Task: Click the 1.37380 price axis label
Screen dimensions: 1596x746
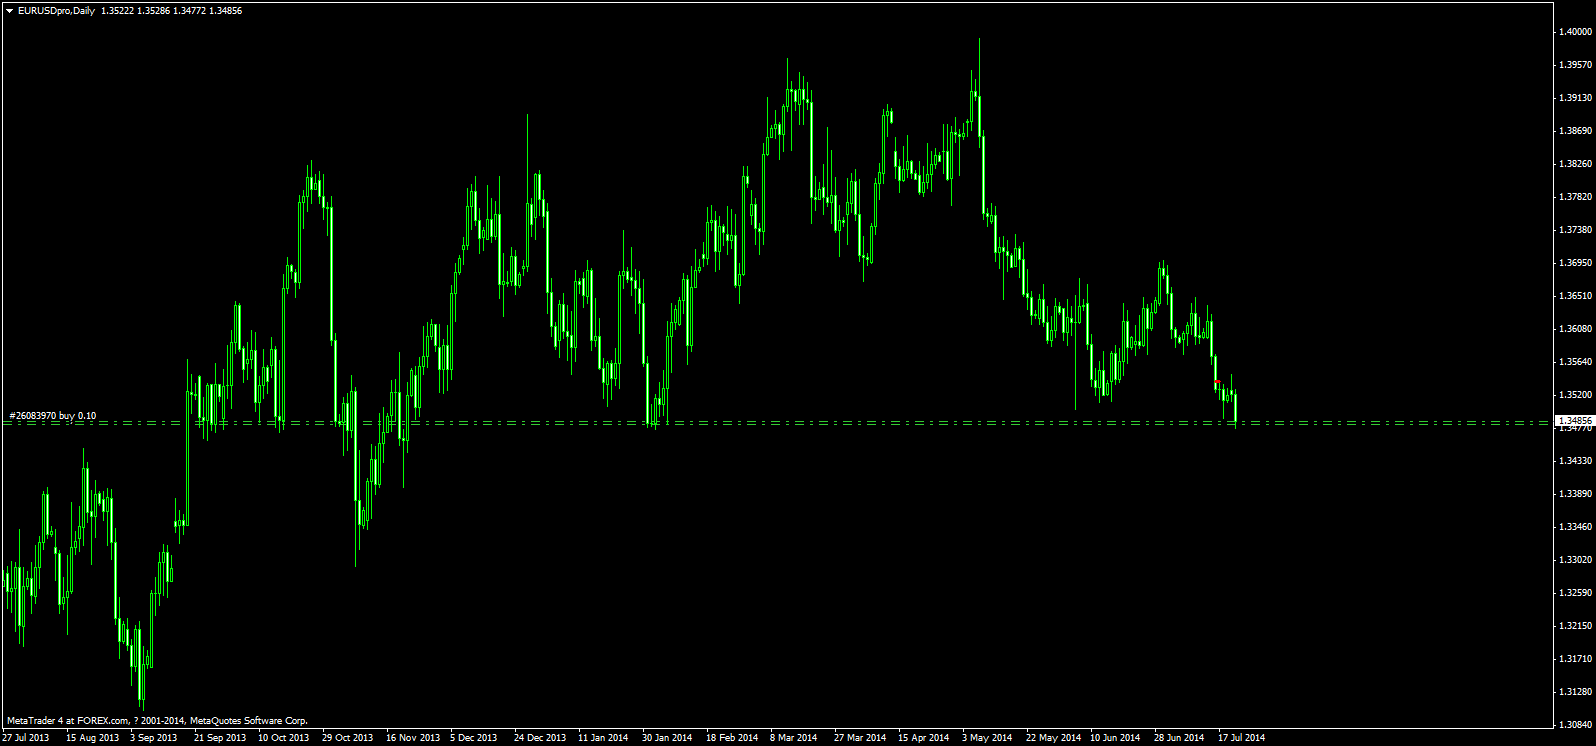Action: click(1575, 230)
